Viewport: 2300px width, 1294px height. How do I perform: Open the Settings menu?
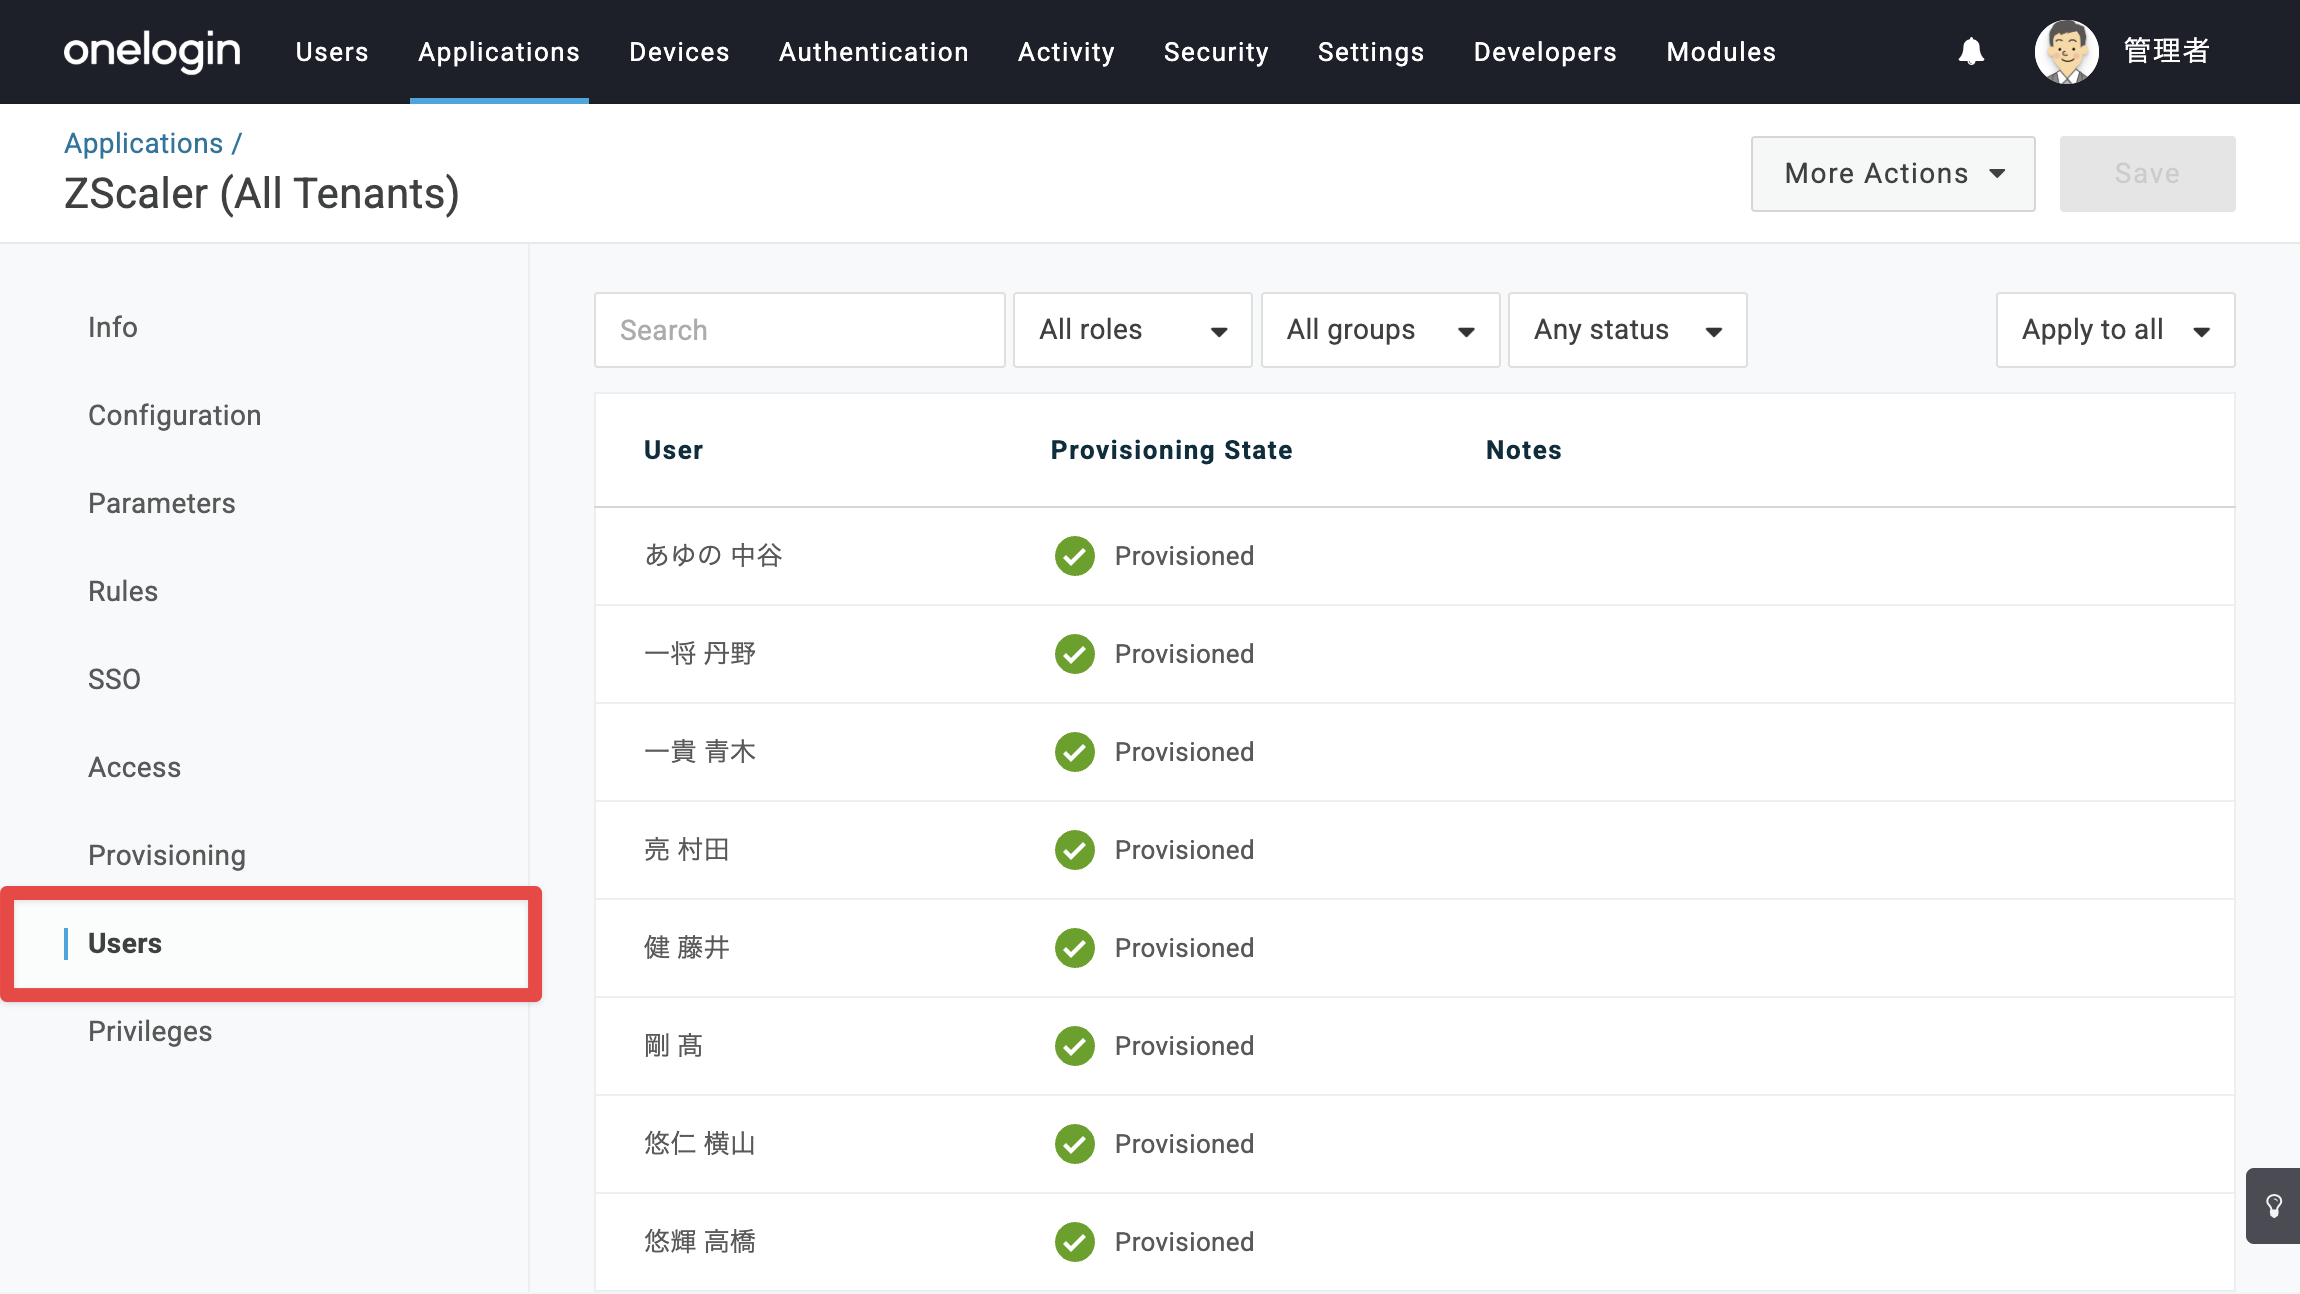(x=1370, y=52)
